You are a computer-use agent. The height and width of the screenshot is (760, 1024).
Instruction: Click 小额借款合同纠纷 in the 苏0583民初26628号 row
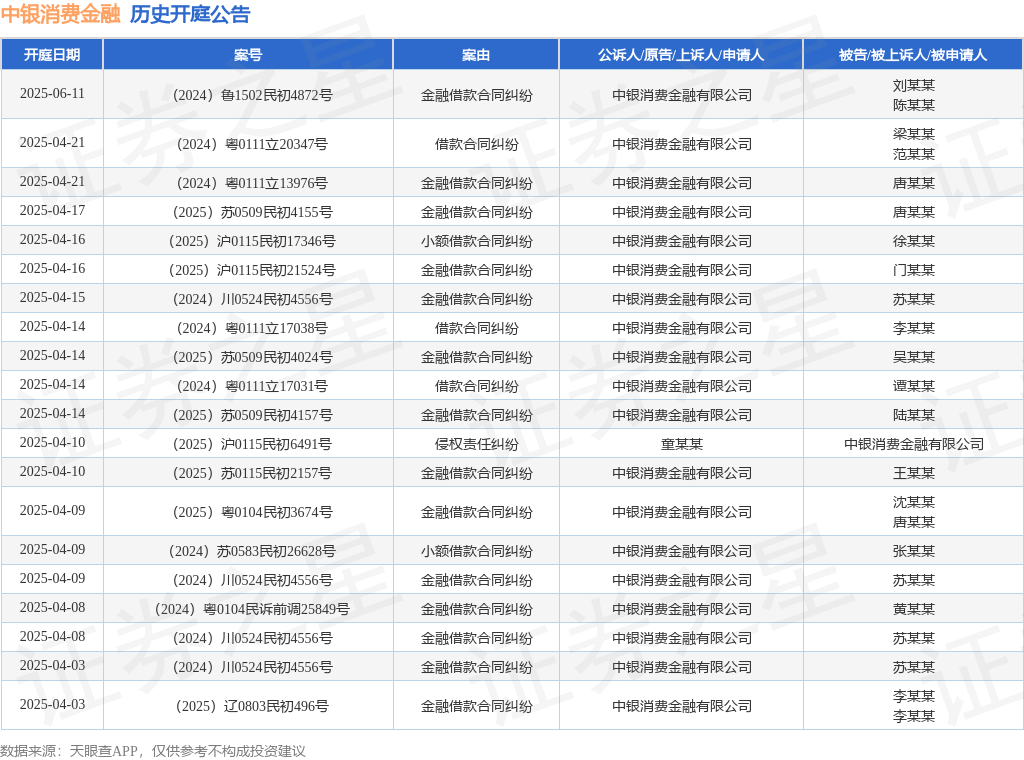pos(476,552)
